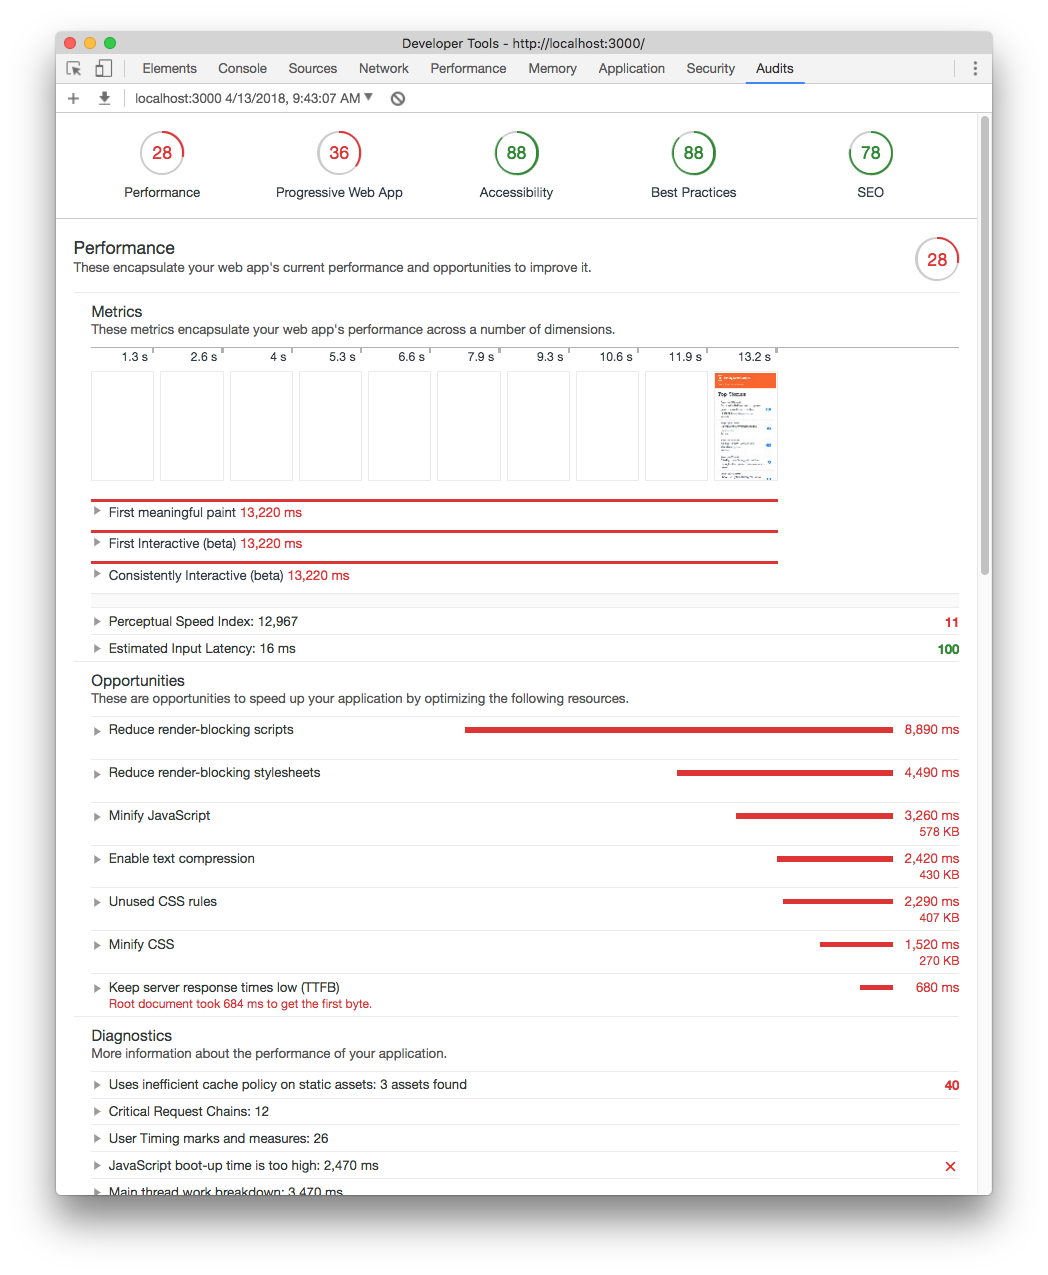This screenshot has width=1048, height=1275.
Task: Expand the Critical Request Chains diagnostic
Action: click(97, 1111)
